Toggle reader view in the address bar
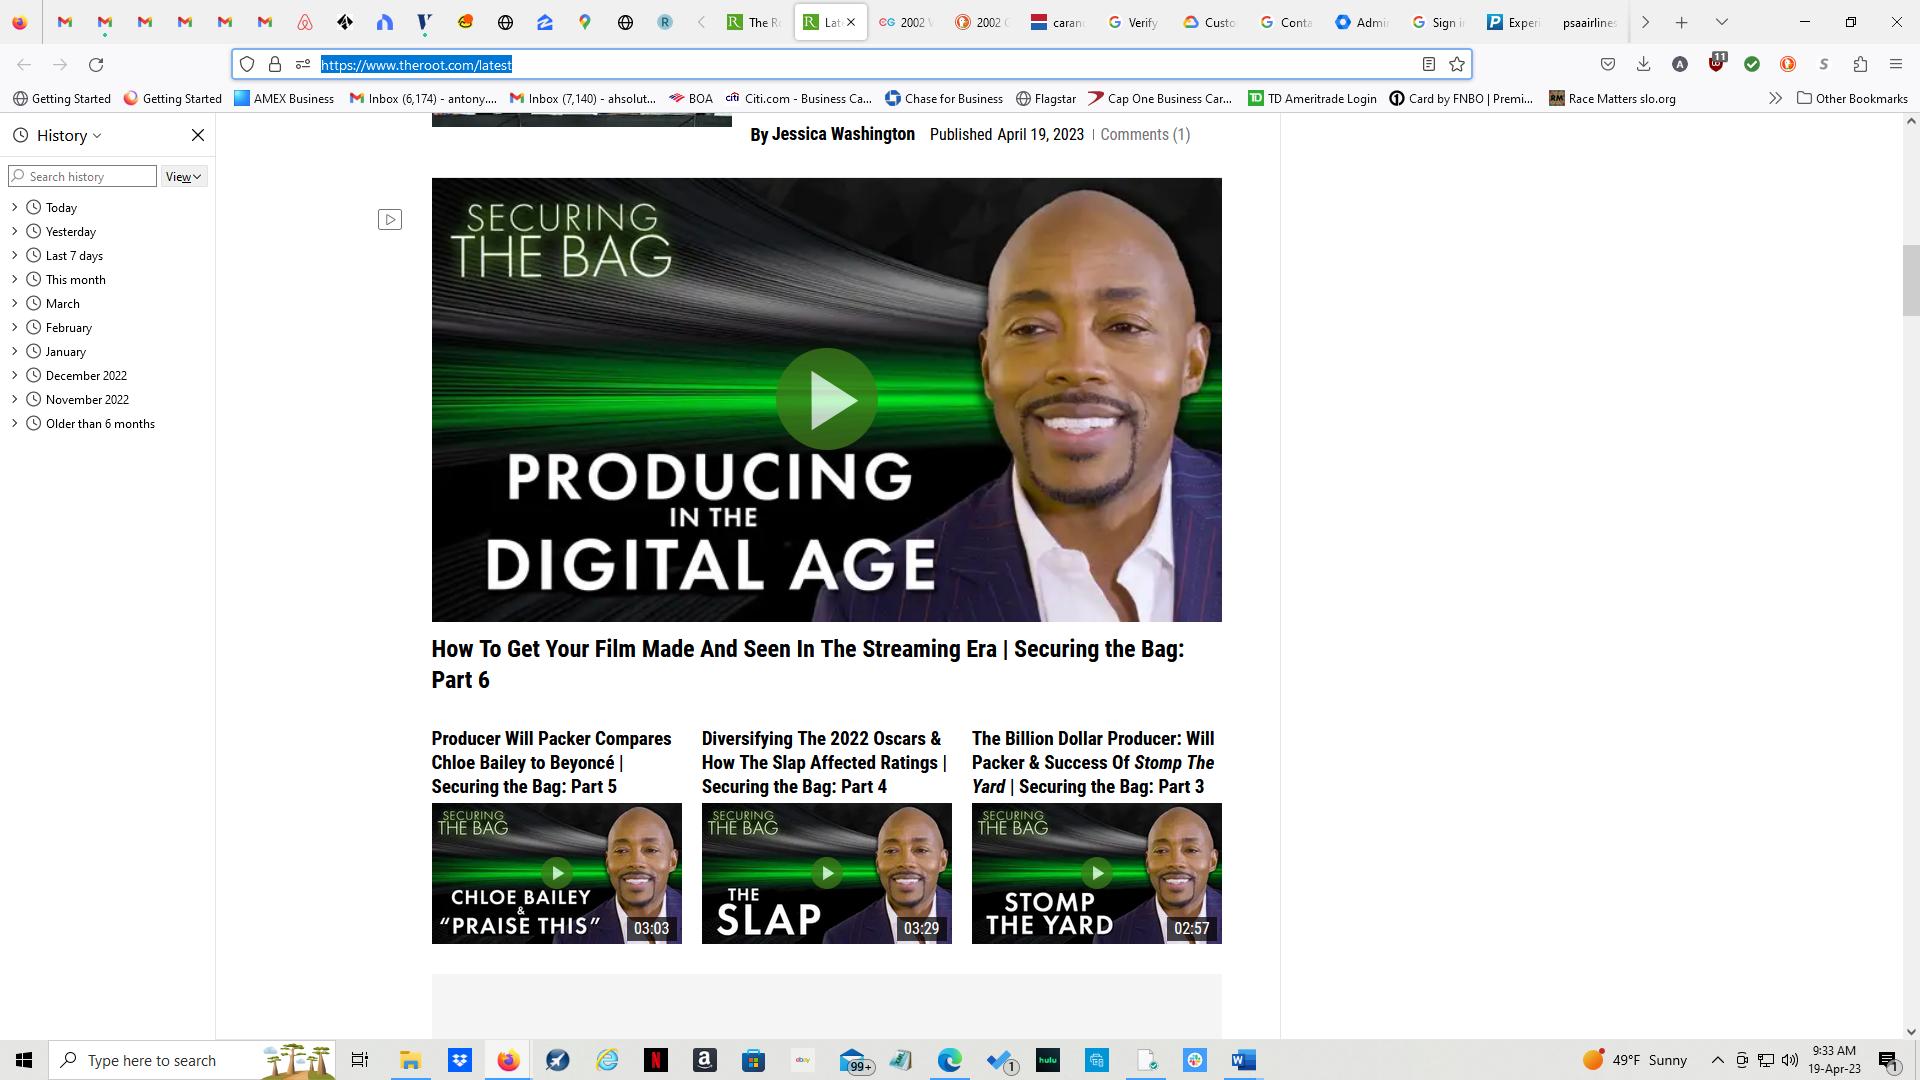Screen dimensions: 1920x1080 click(1428, 64)
